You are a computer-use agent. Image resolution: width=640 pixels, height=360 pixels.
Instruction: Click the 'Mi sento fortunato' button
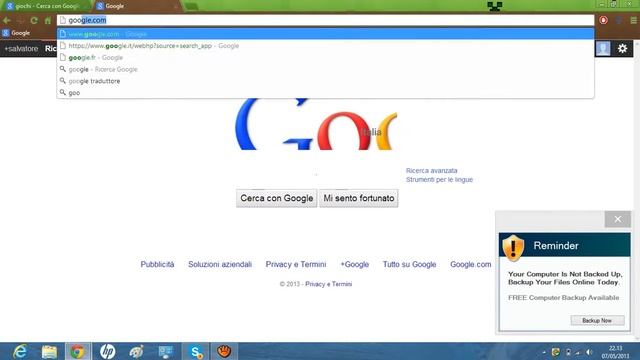(359, 198)
